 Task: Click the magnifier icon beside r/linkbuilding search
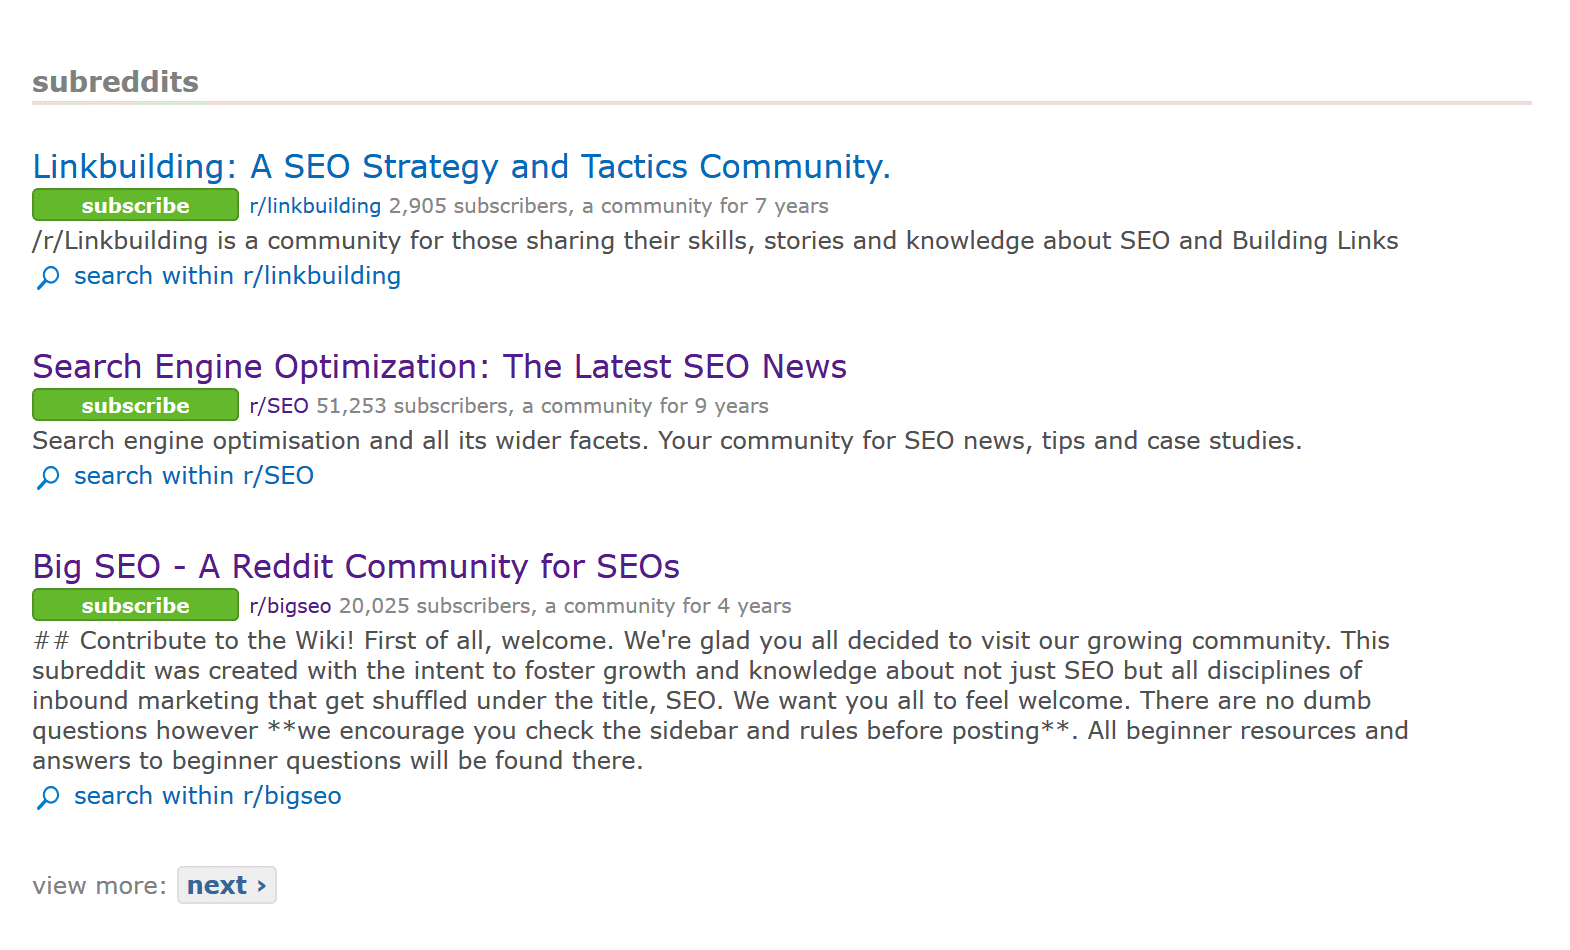click(48, 277)
